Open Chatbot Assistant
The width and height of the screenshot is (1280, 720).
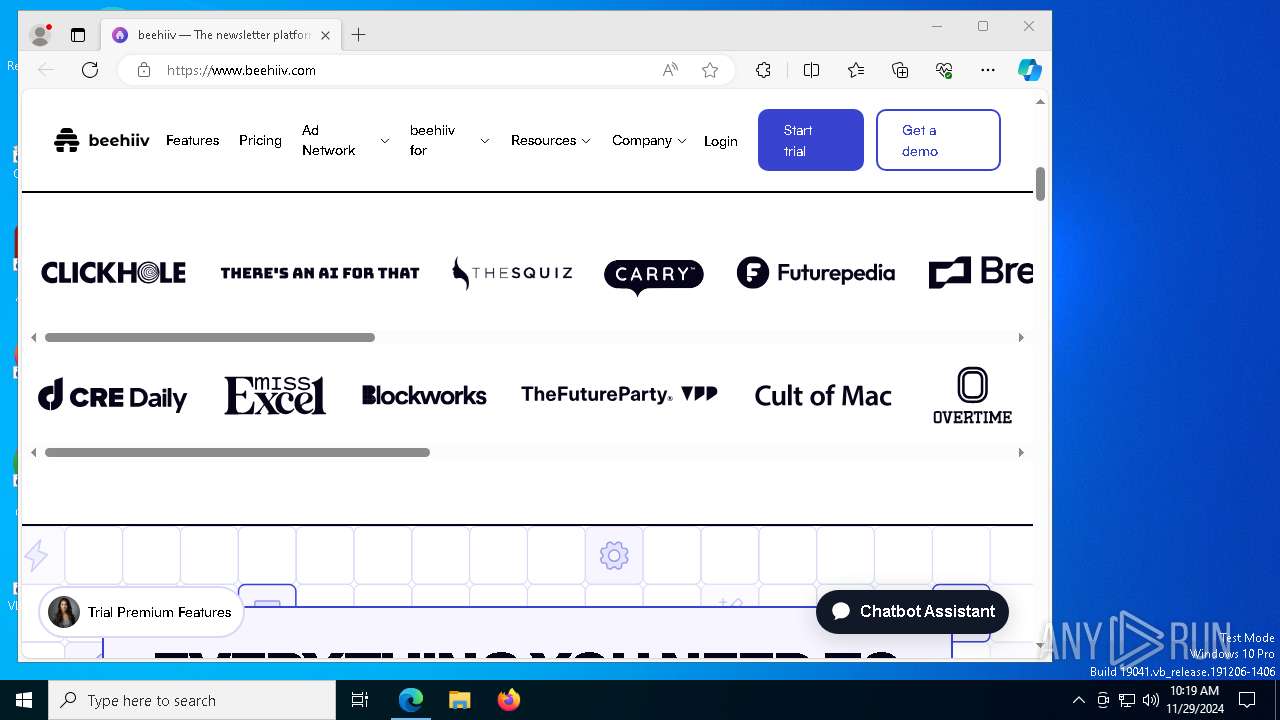pos(912,611)
